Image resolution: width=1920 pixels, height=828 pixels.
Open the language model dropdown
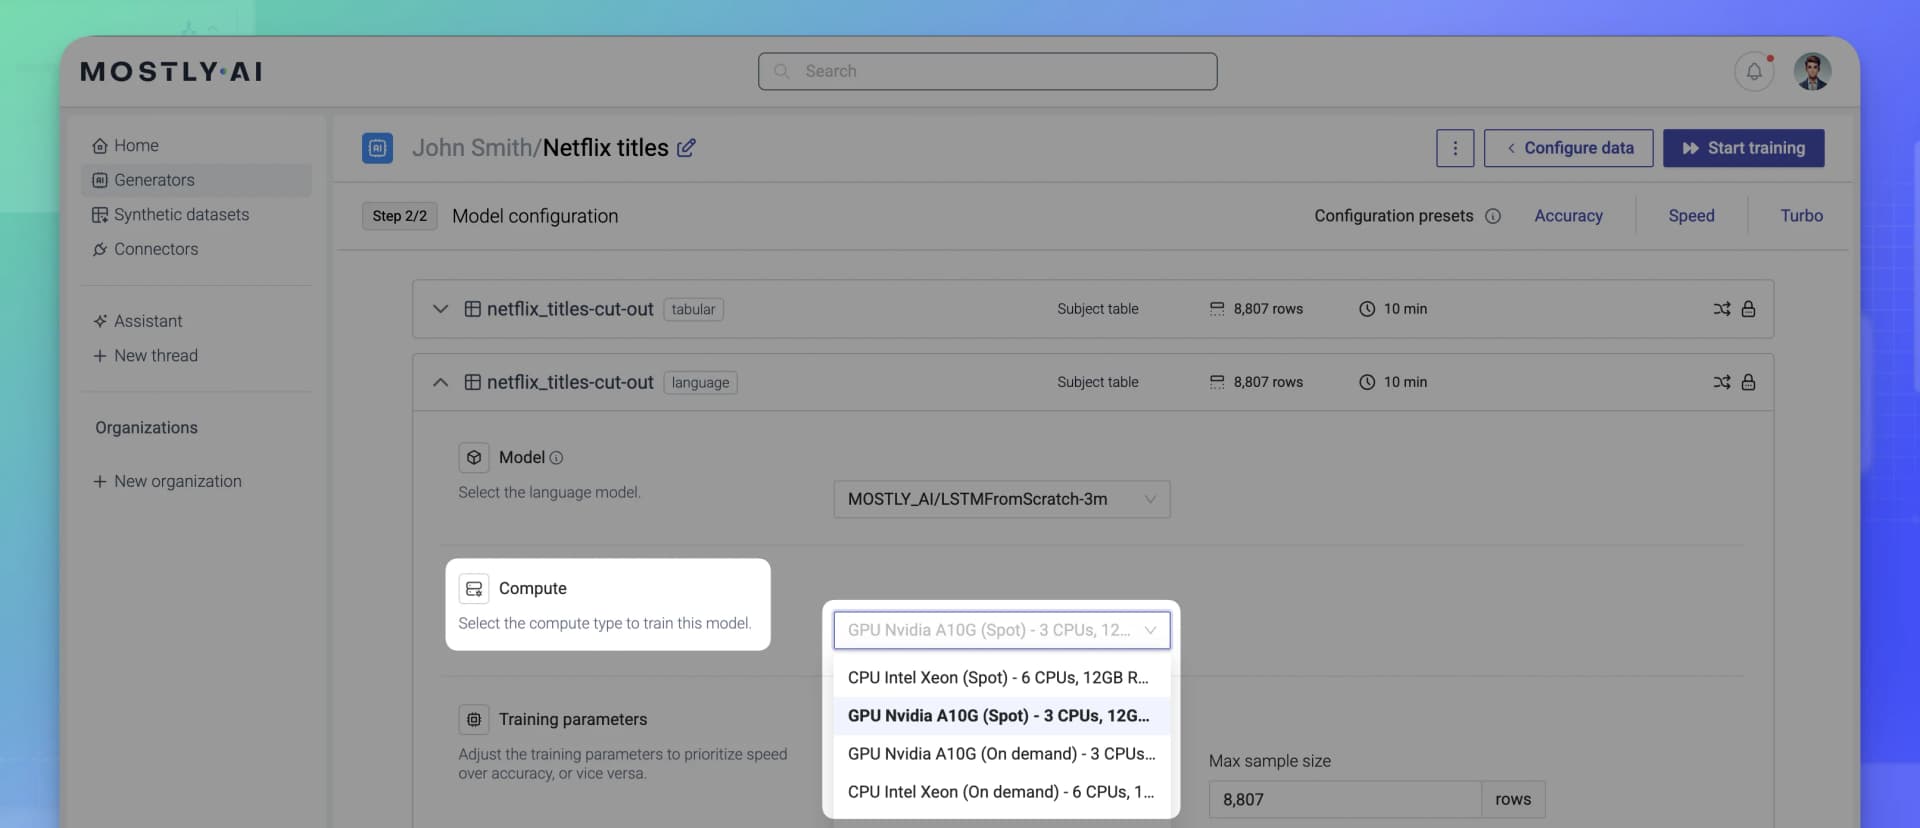[1001, 499]
